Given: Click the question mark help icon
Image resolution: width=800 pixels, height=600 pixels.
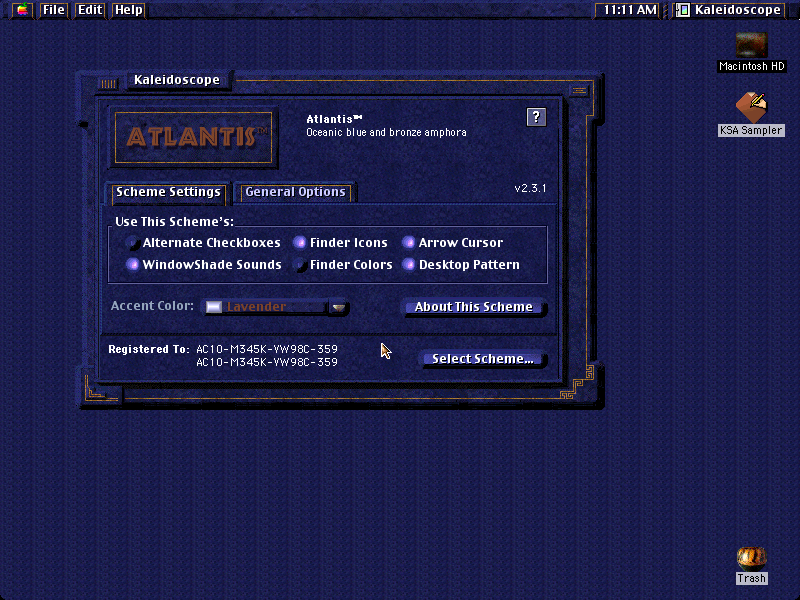Looking at the screenshot, I should point(536,117).
